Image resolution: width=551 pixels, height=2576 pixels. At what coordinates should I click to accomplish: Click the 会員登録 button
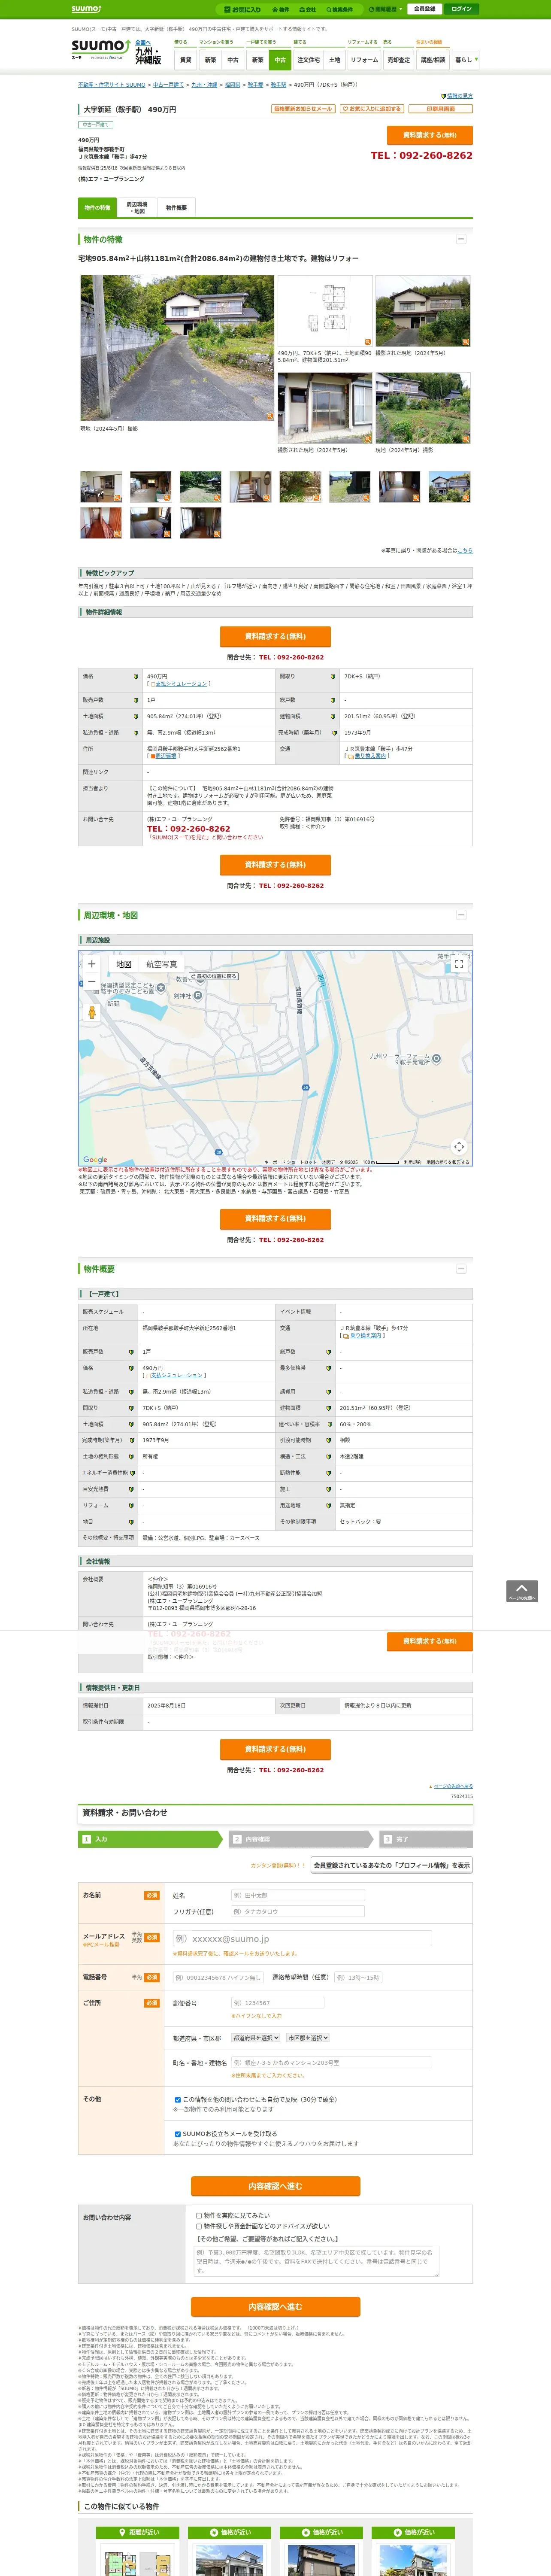coord(424,9)
